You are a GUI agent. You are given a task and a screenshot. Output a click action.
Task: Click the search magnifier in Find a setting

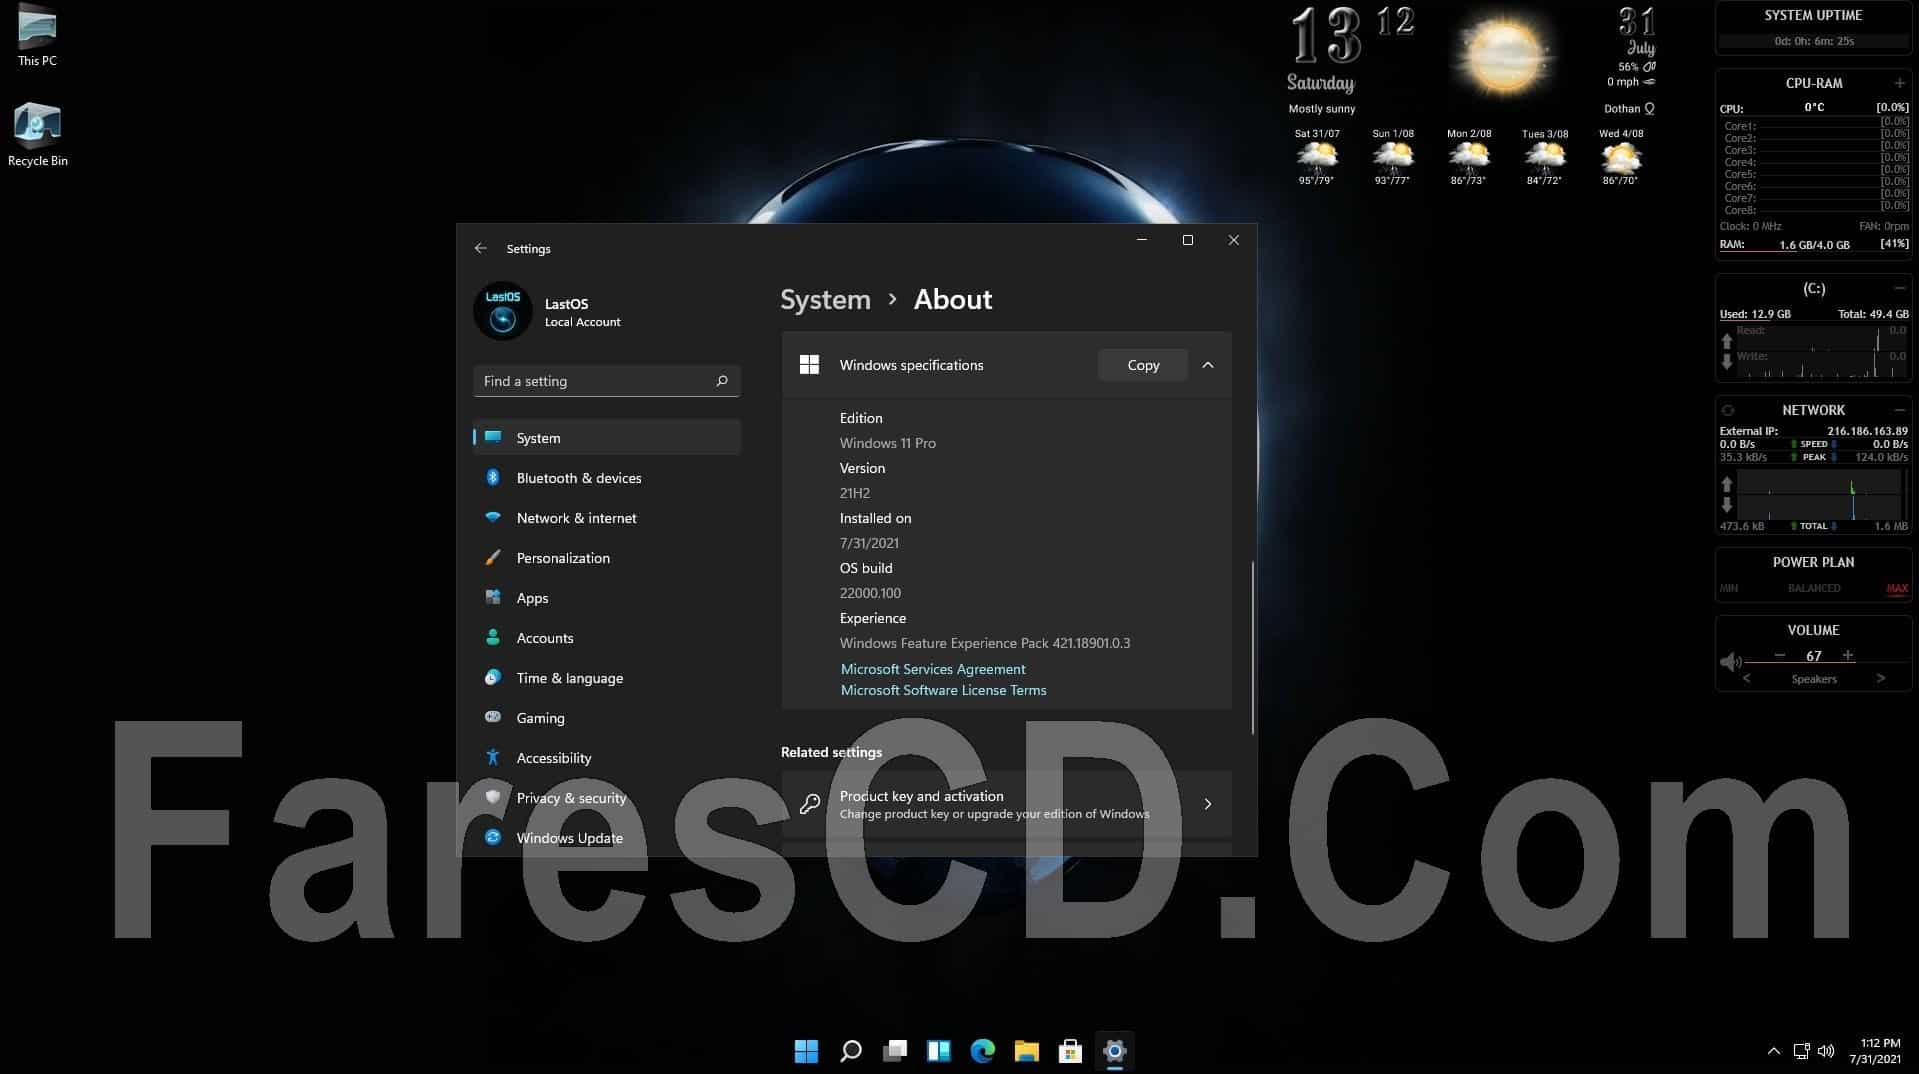point(722,381)
